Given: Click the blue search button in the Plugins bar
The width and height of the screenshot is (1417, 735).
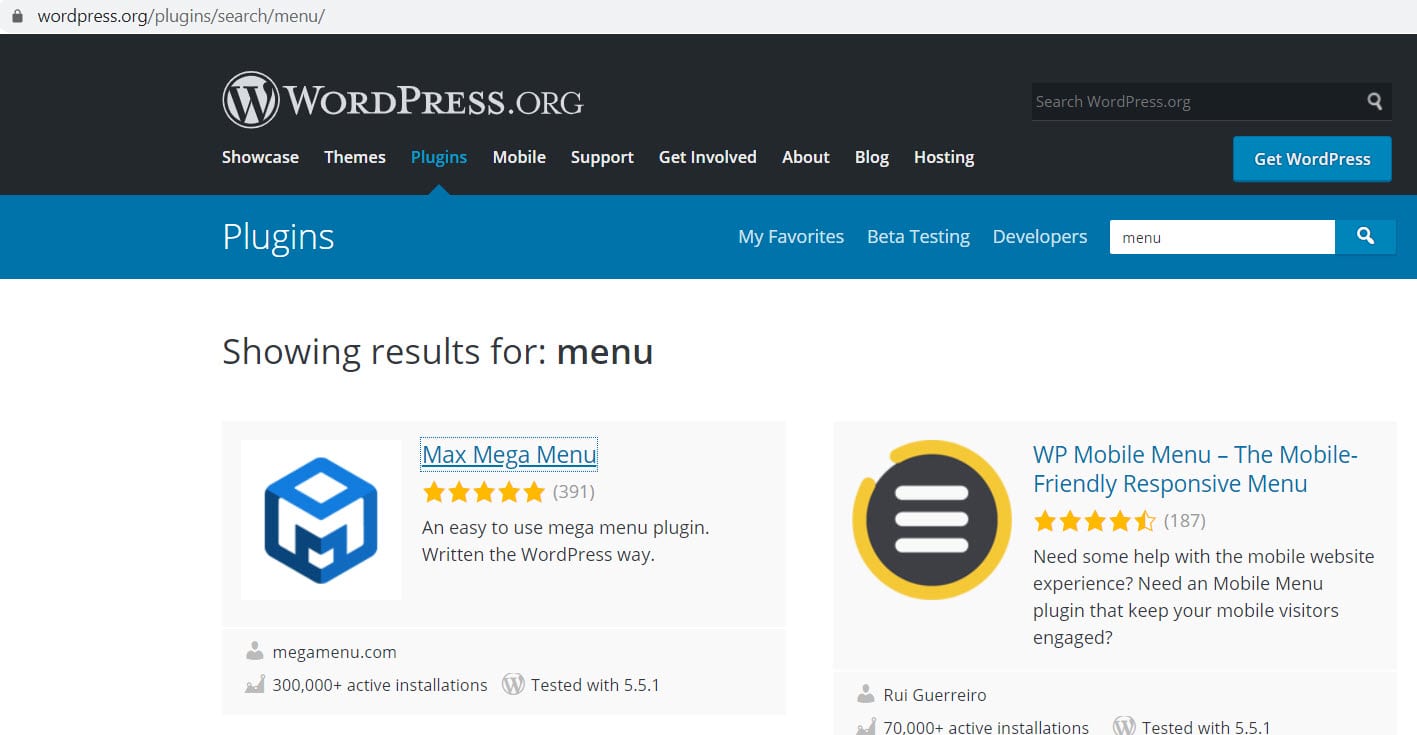Looking at the screenshot, I should [1366, 237].
